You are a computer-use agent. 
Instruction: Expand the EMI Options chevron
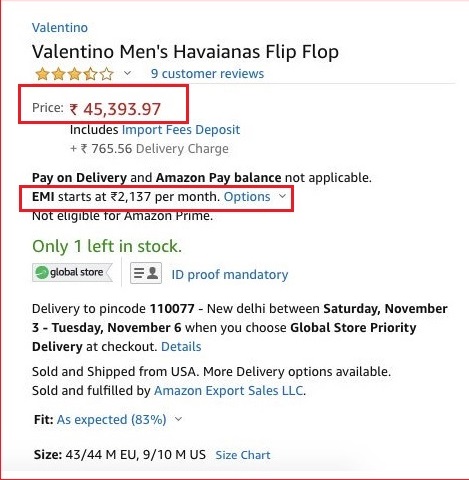(282, 196)
